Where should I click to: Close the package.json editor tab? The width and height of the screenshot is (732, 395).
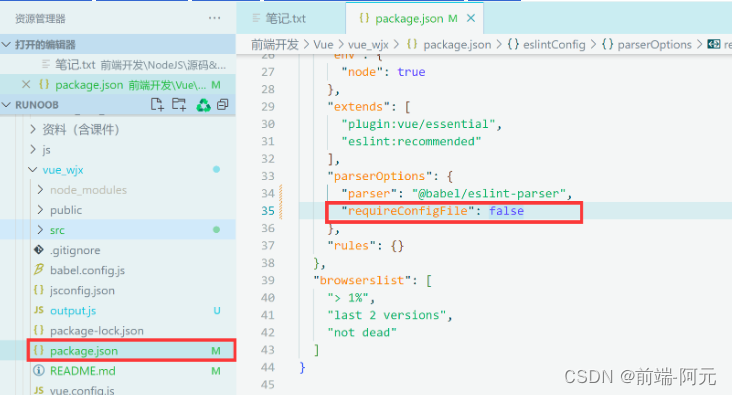(x=471, y=18)
